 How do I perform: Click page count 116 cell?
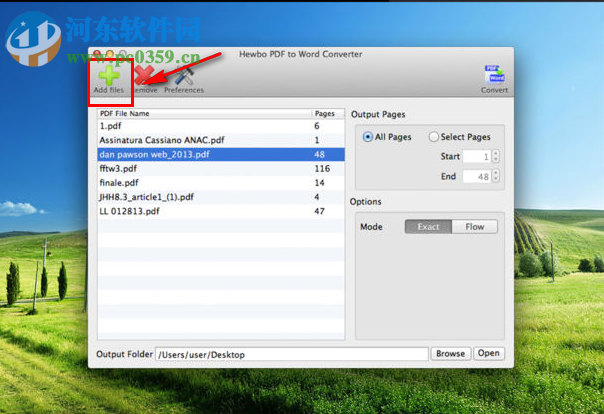322,169
